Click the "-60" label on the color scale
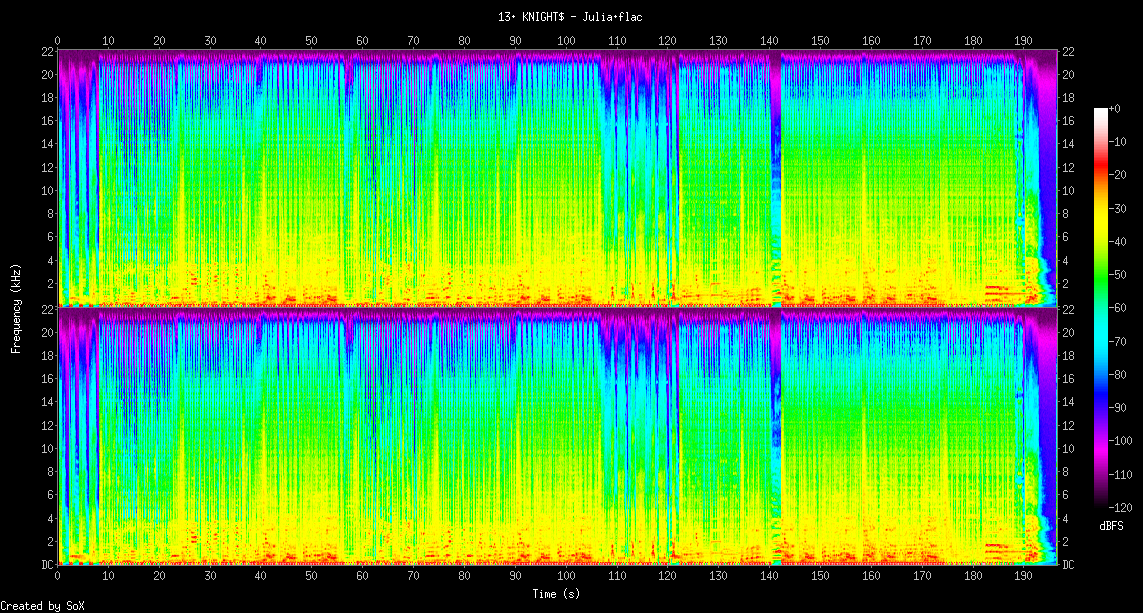 pos(1123,307)
